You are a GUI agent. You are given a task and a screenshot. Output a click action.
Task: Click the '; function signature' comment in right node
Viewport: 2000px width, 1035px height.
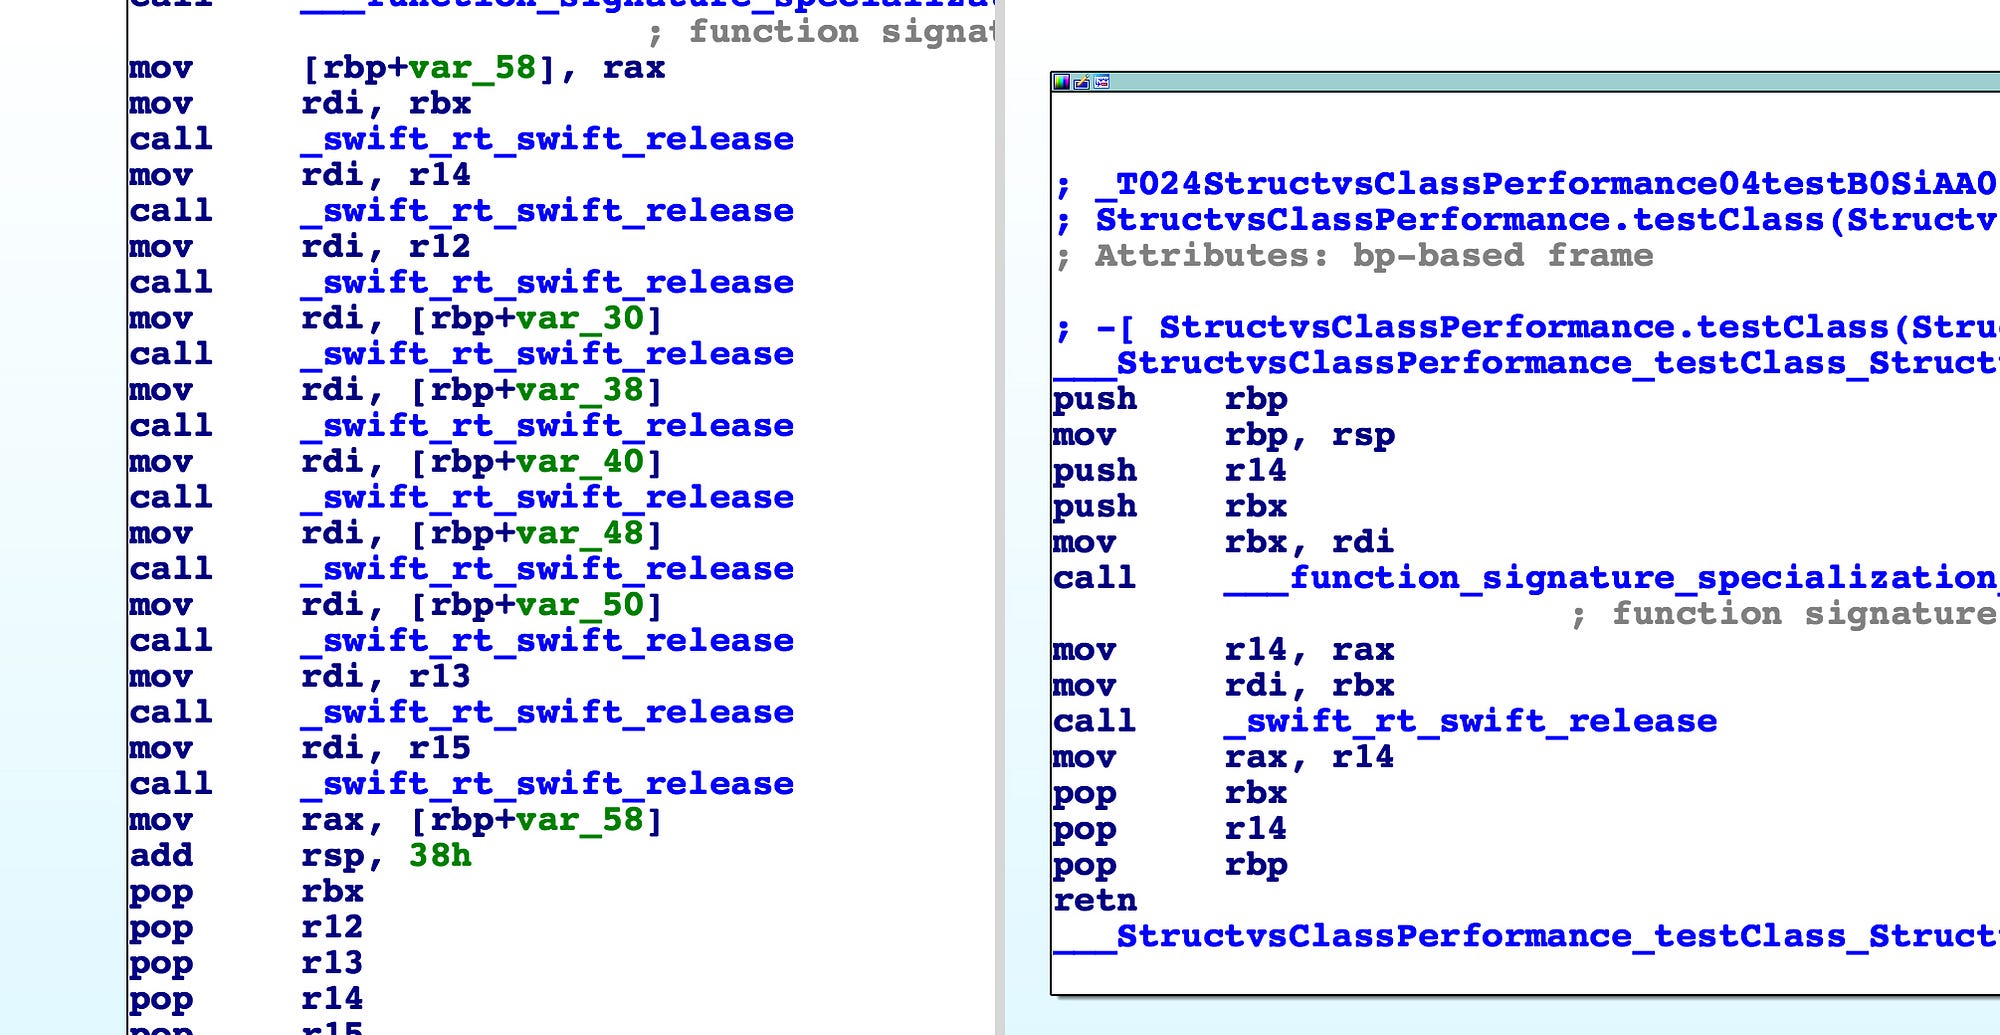click(1785, 615)
